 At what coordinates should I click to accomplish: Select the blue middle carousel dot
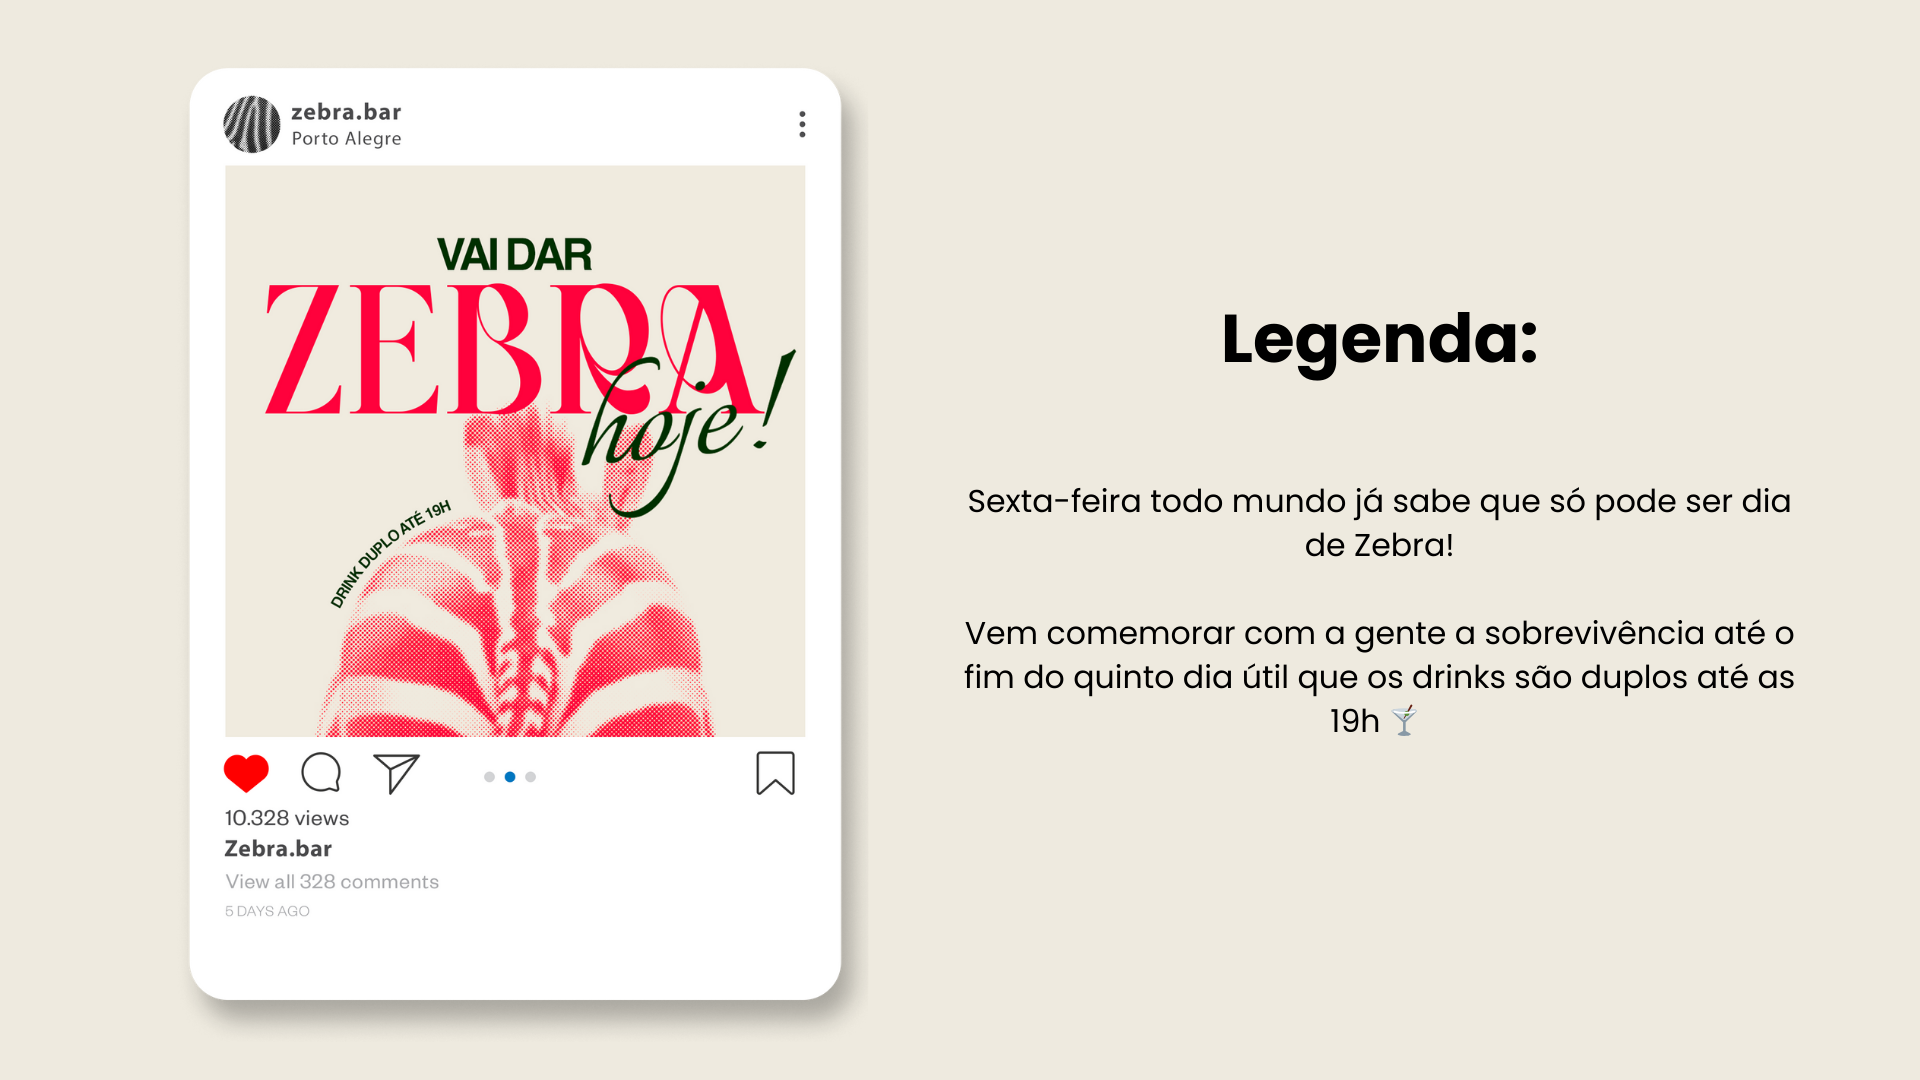[x=510, y=777]
